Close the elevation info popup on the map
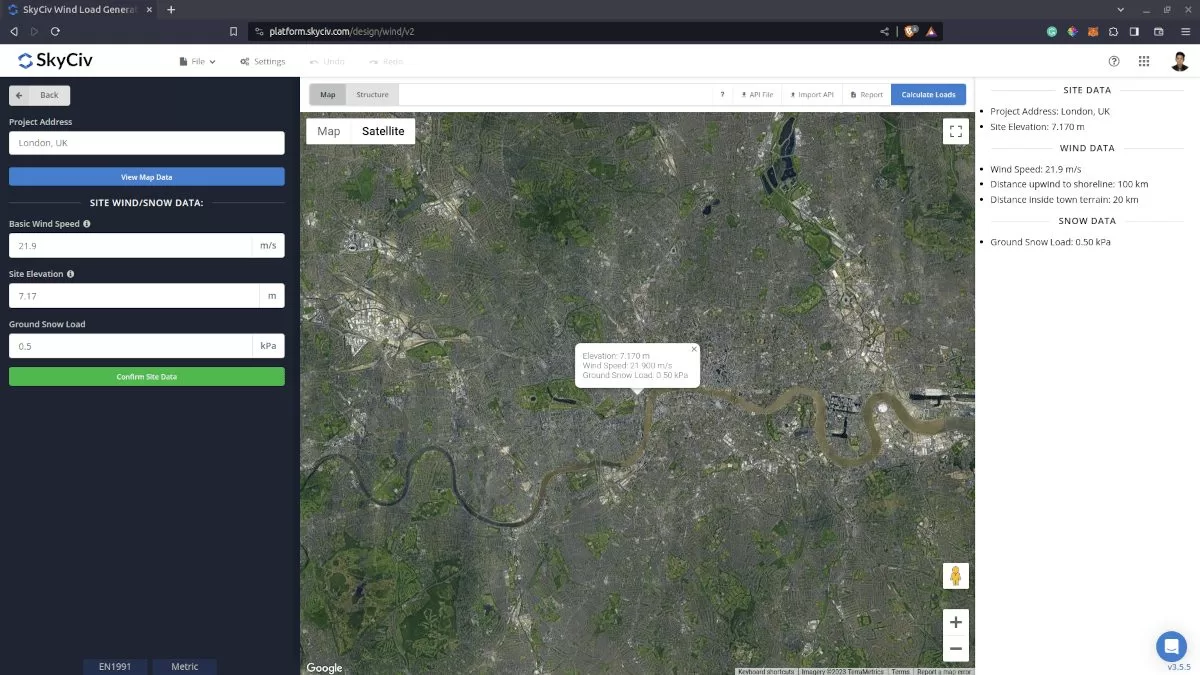The image size is (1200, 675). 694,349
